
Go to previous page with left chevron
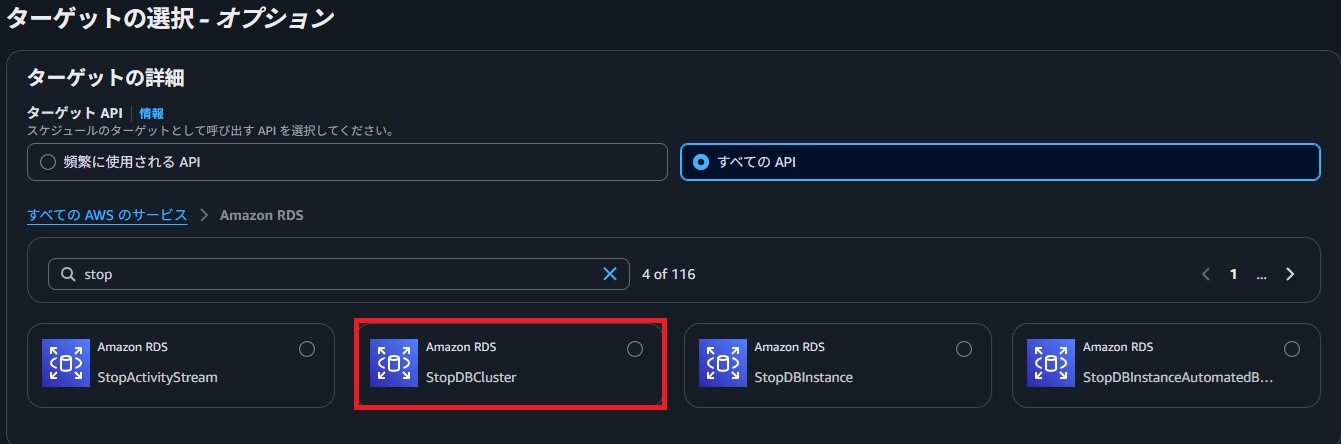pos(1206,274)
